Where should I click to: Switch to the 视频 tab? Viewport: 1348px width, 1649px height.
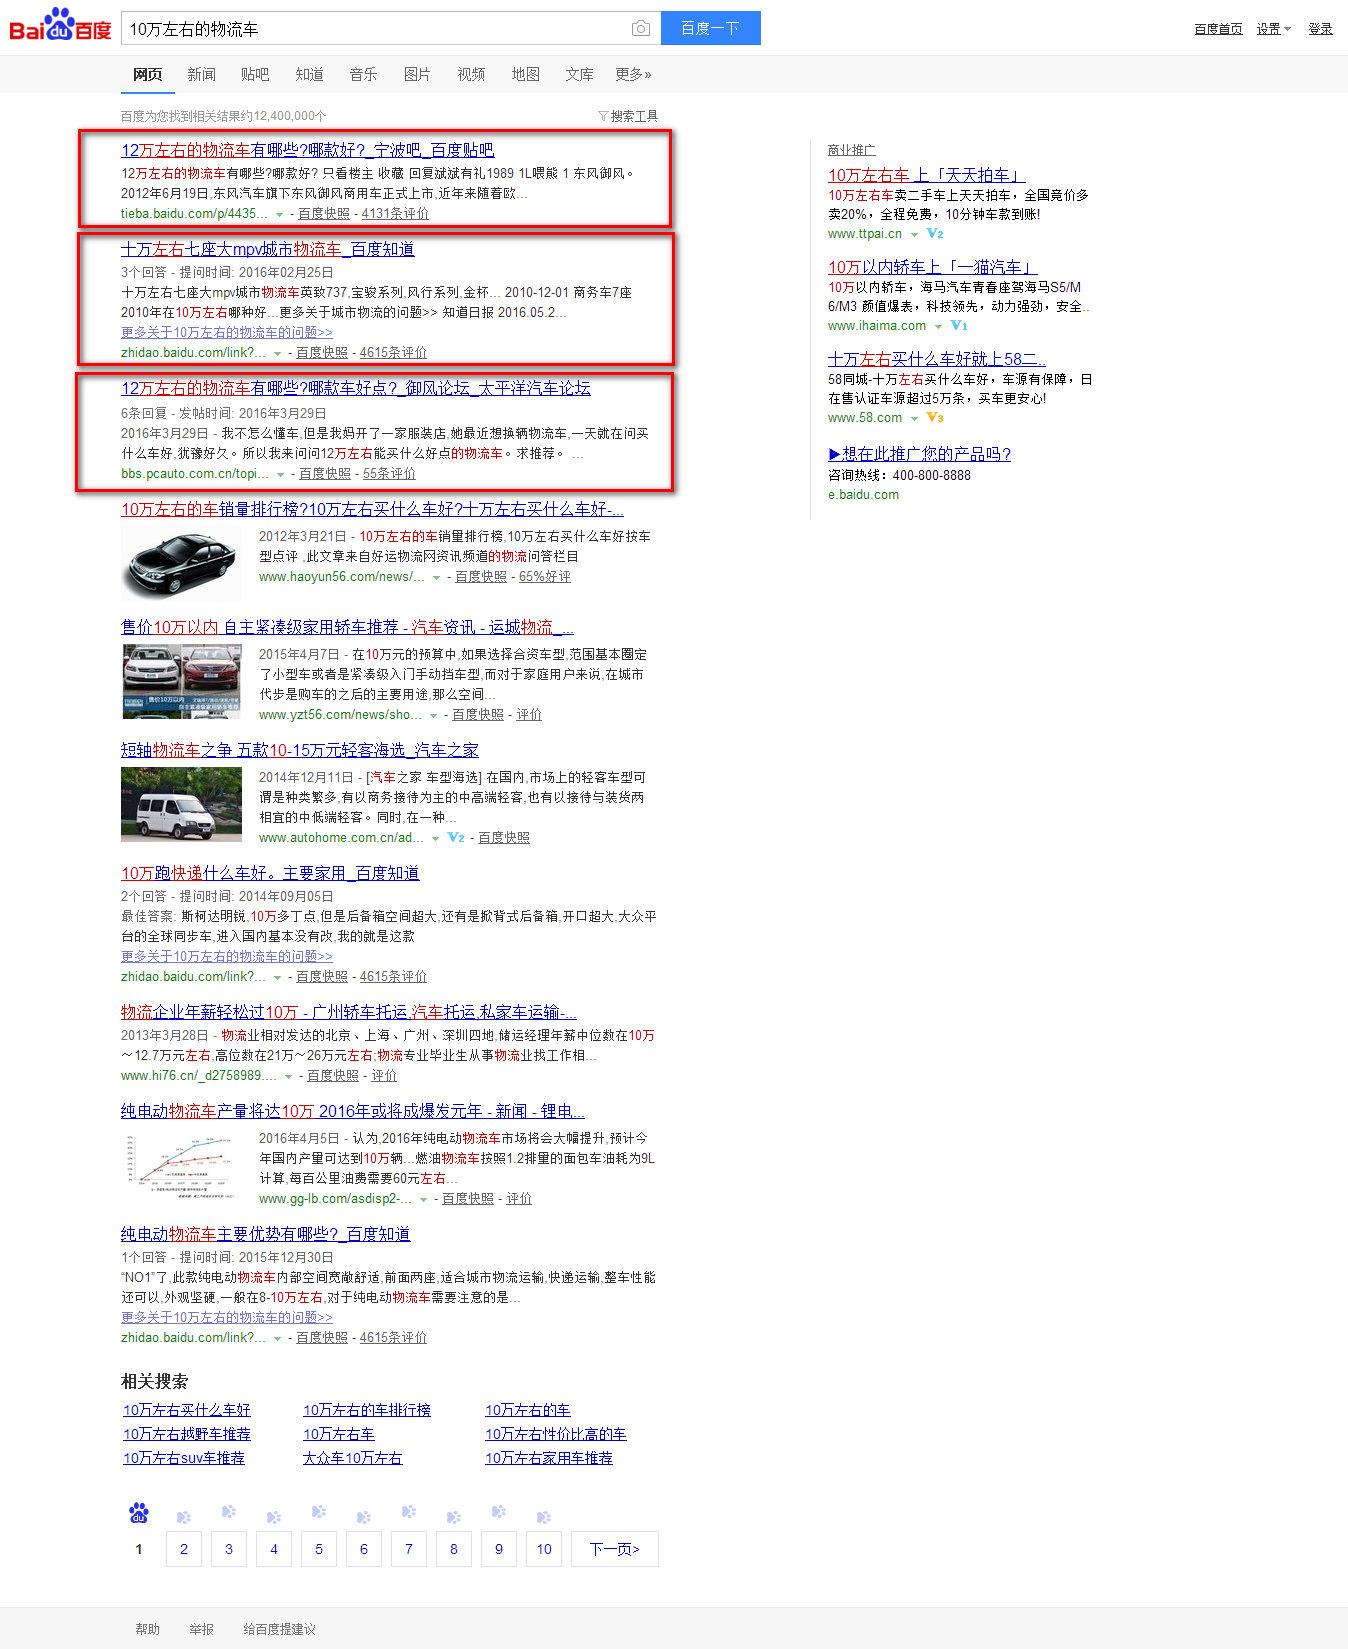tap(471, 74)
